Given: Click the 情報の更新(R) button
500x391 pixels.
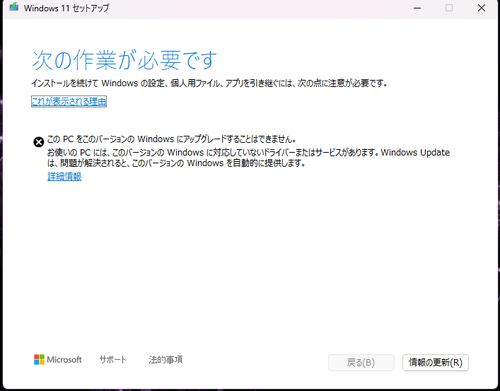Looking at the screenshot, I should tap(435, 362).
